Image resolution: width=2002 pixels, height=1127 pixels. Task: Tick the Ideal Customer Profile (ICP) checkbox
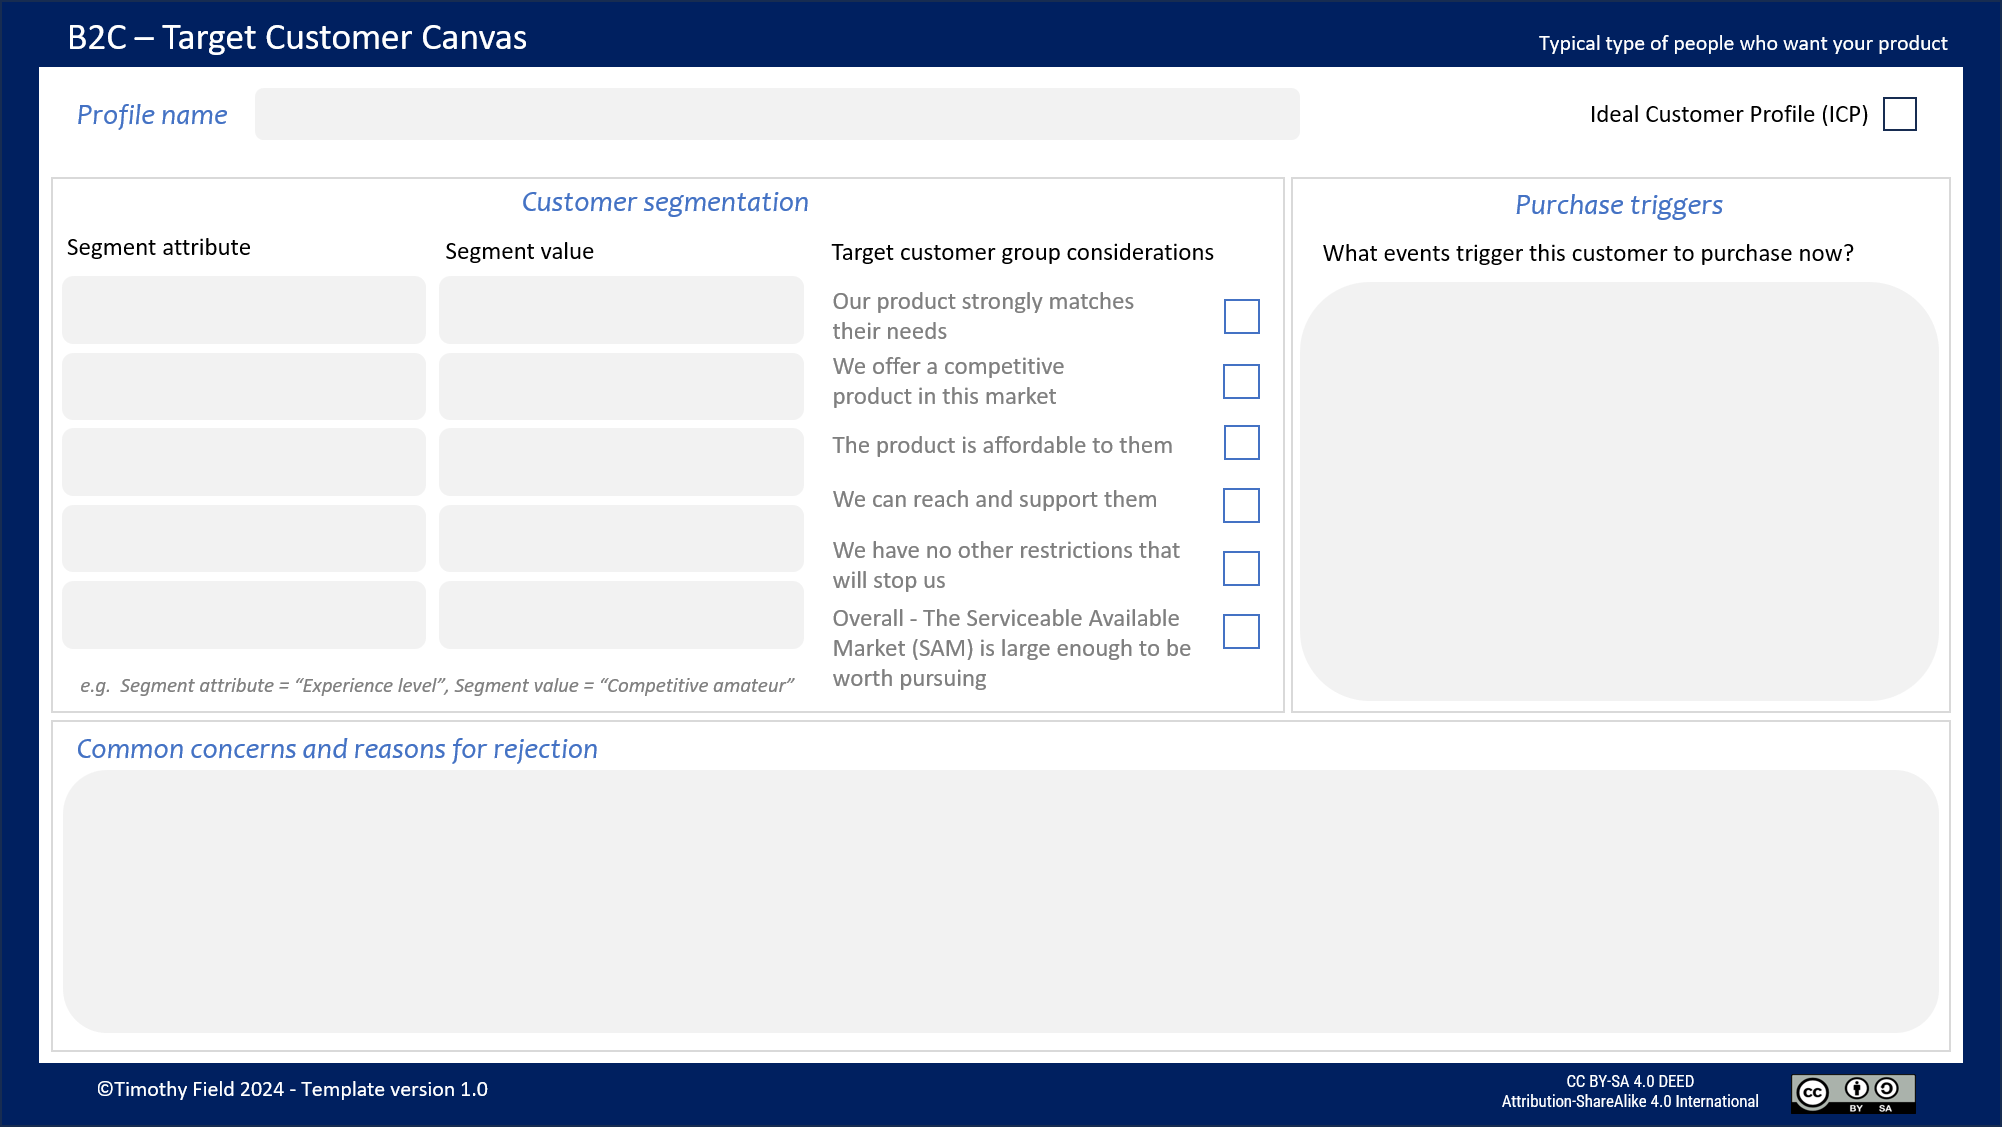tap(1899, 114)
